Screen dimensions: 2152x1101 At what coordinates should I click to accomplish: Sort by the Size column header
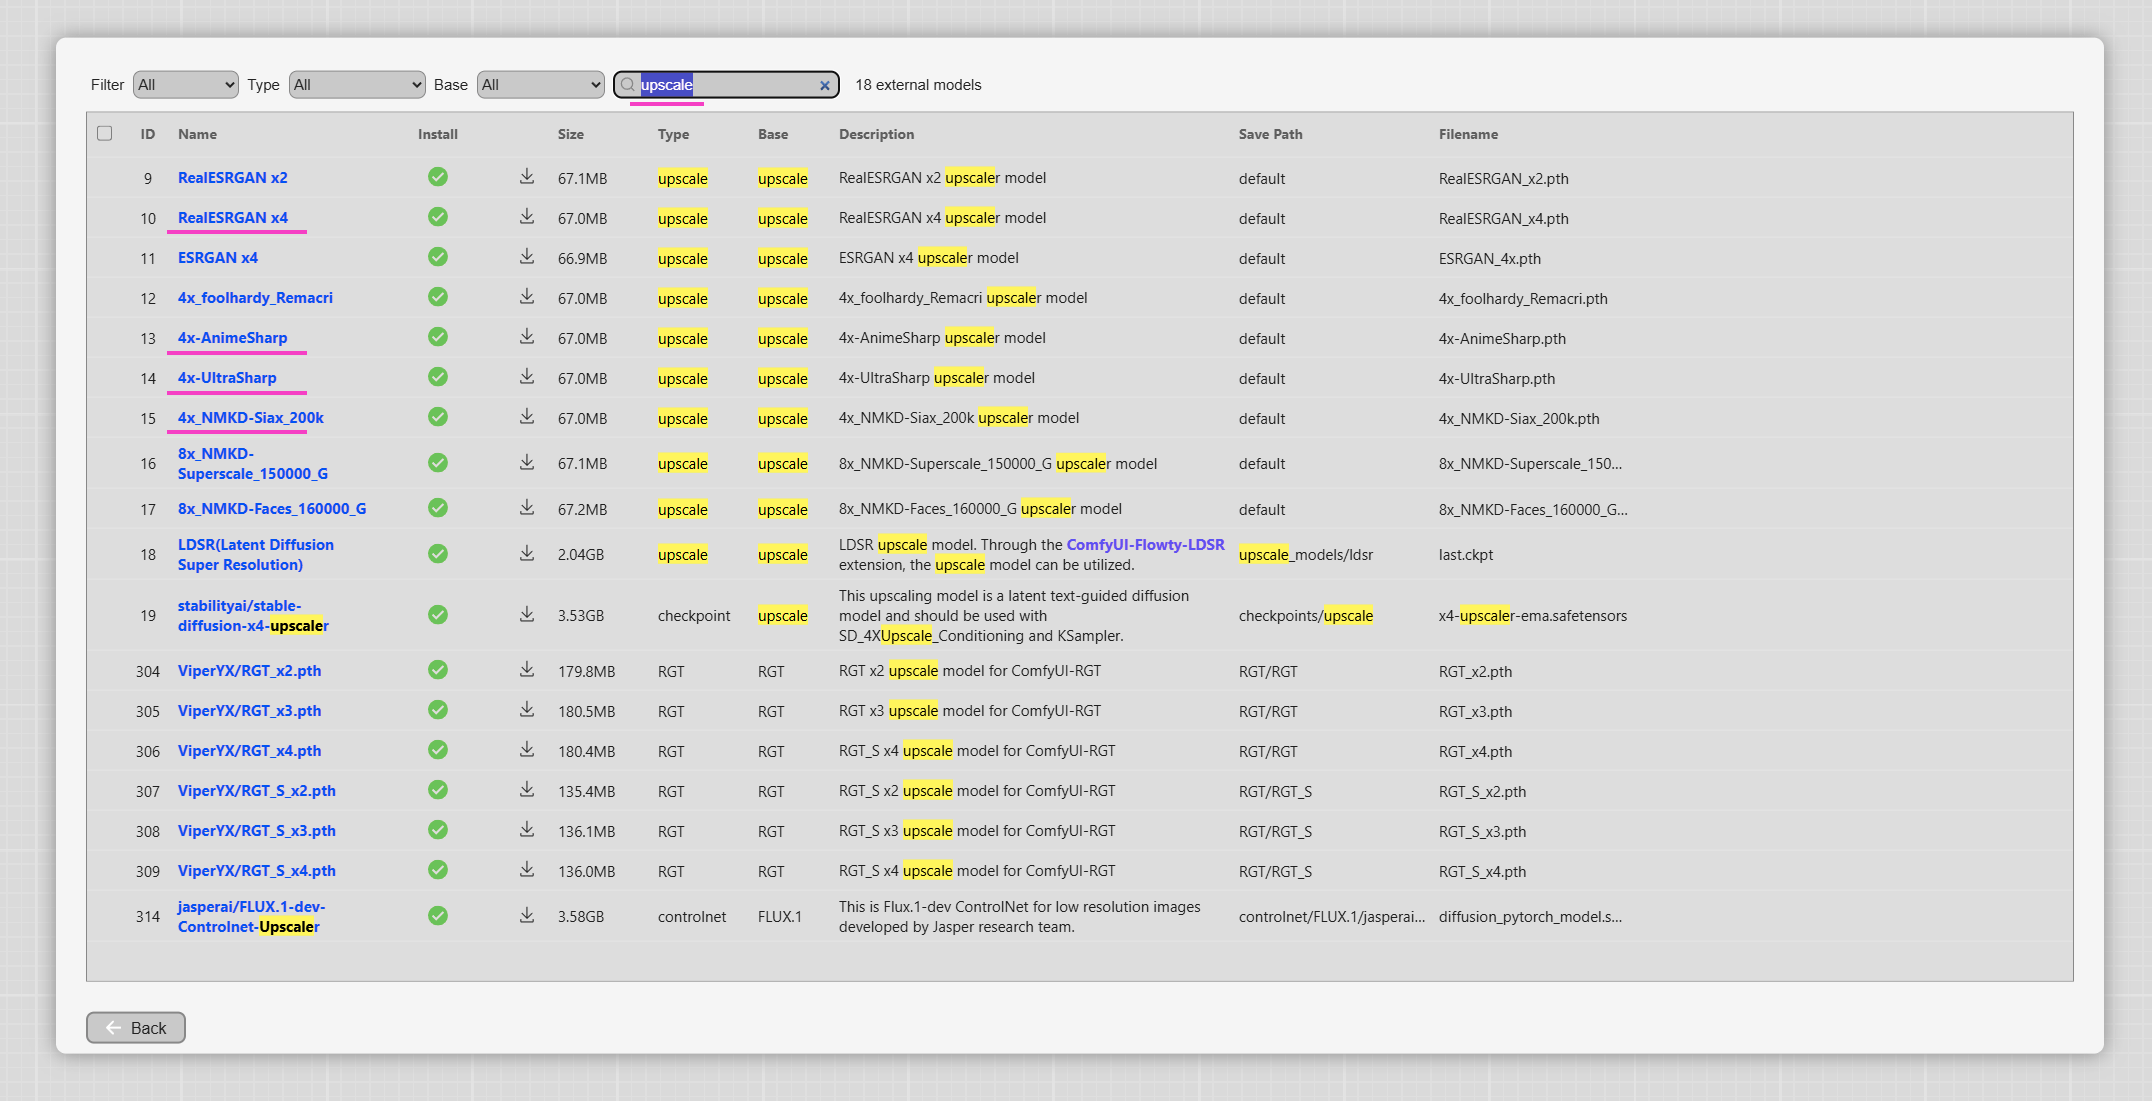tap(571, 134)
